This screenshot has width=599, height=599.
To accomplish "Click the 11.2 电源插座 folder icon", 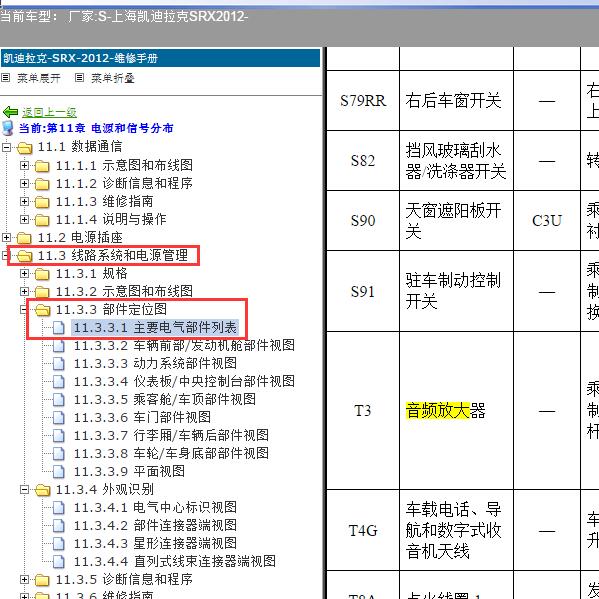I will (x=24, y=238).
